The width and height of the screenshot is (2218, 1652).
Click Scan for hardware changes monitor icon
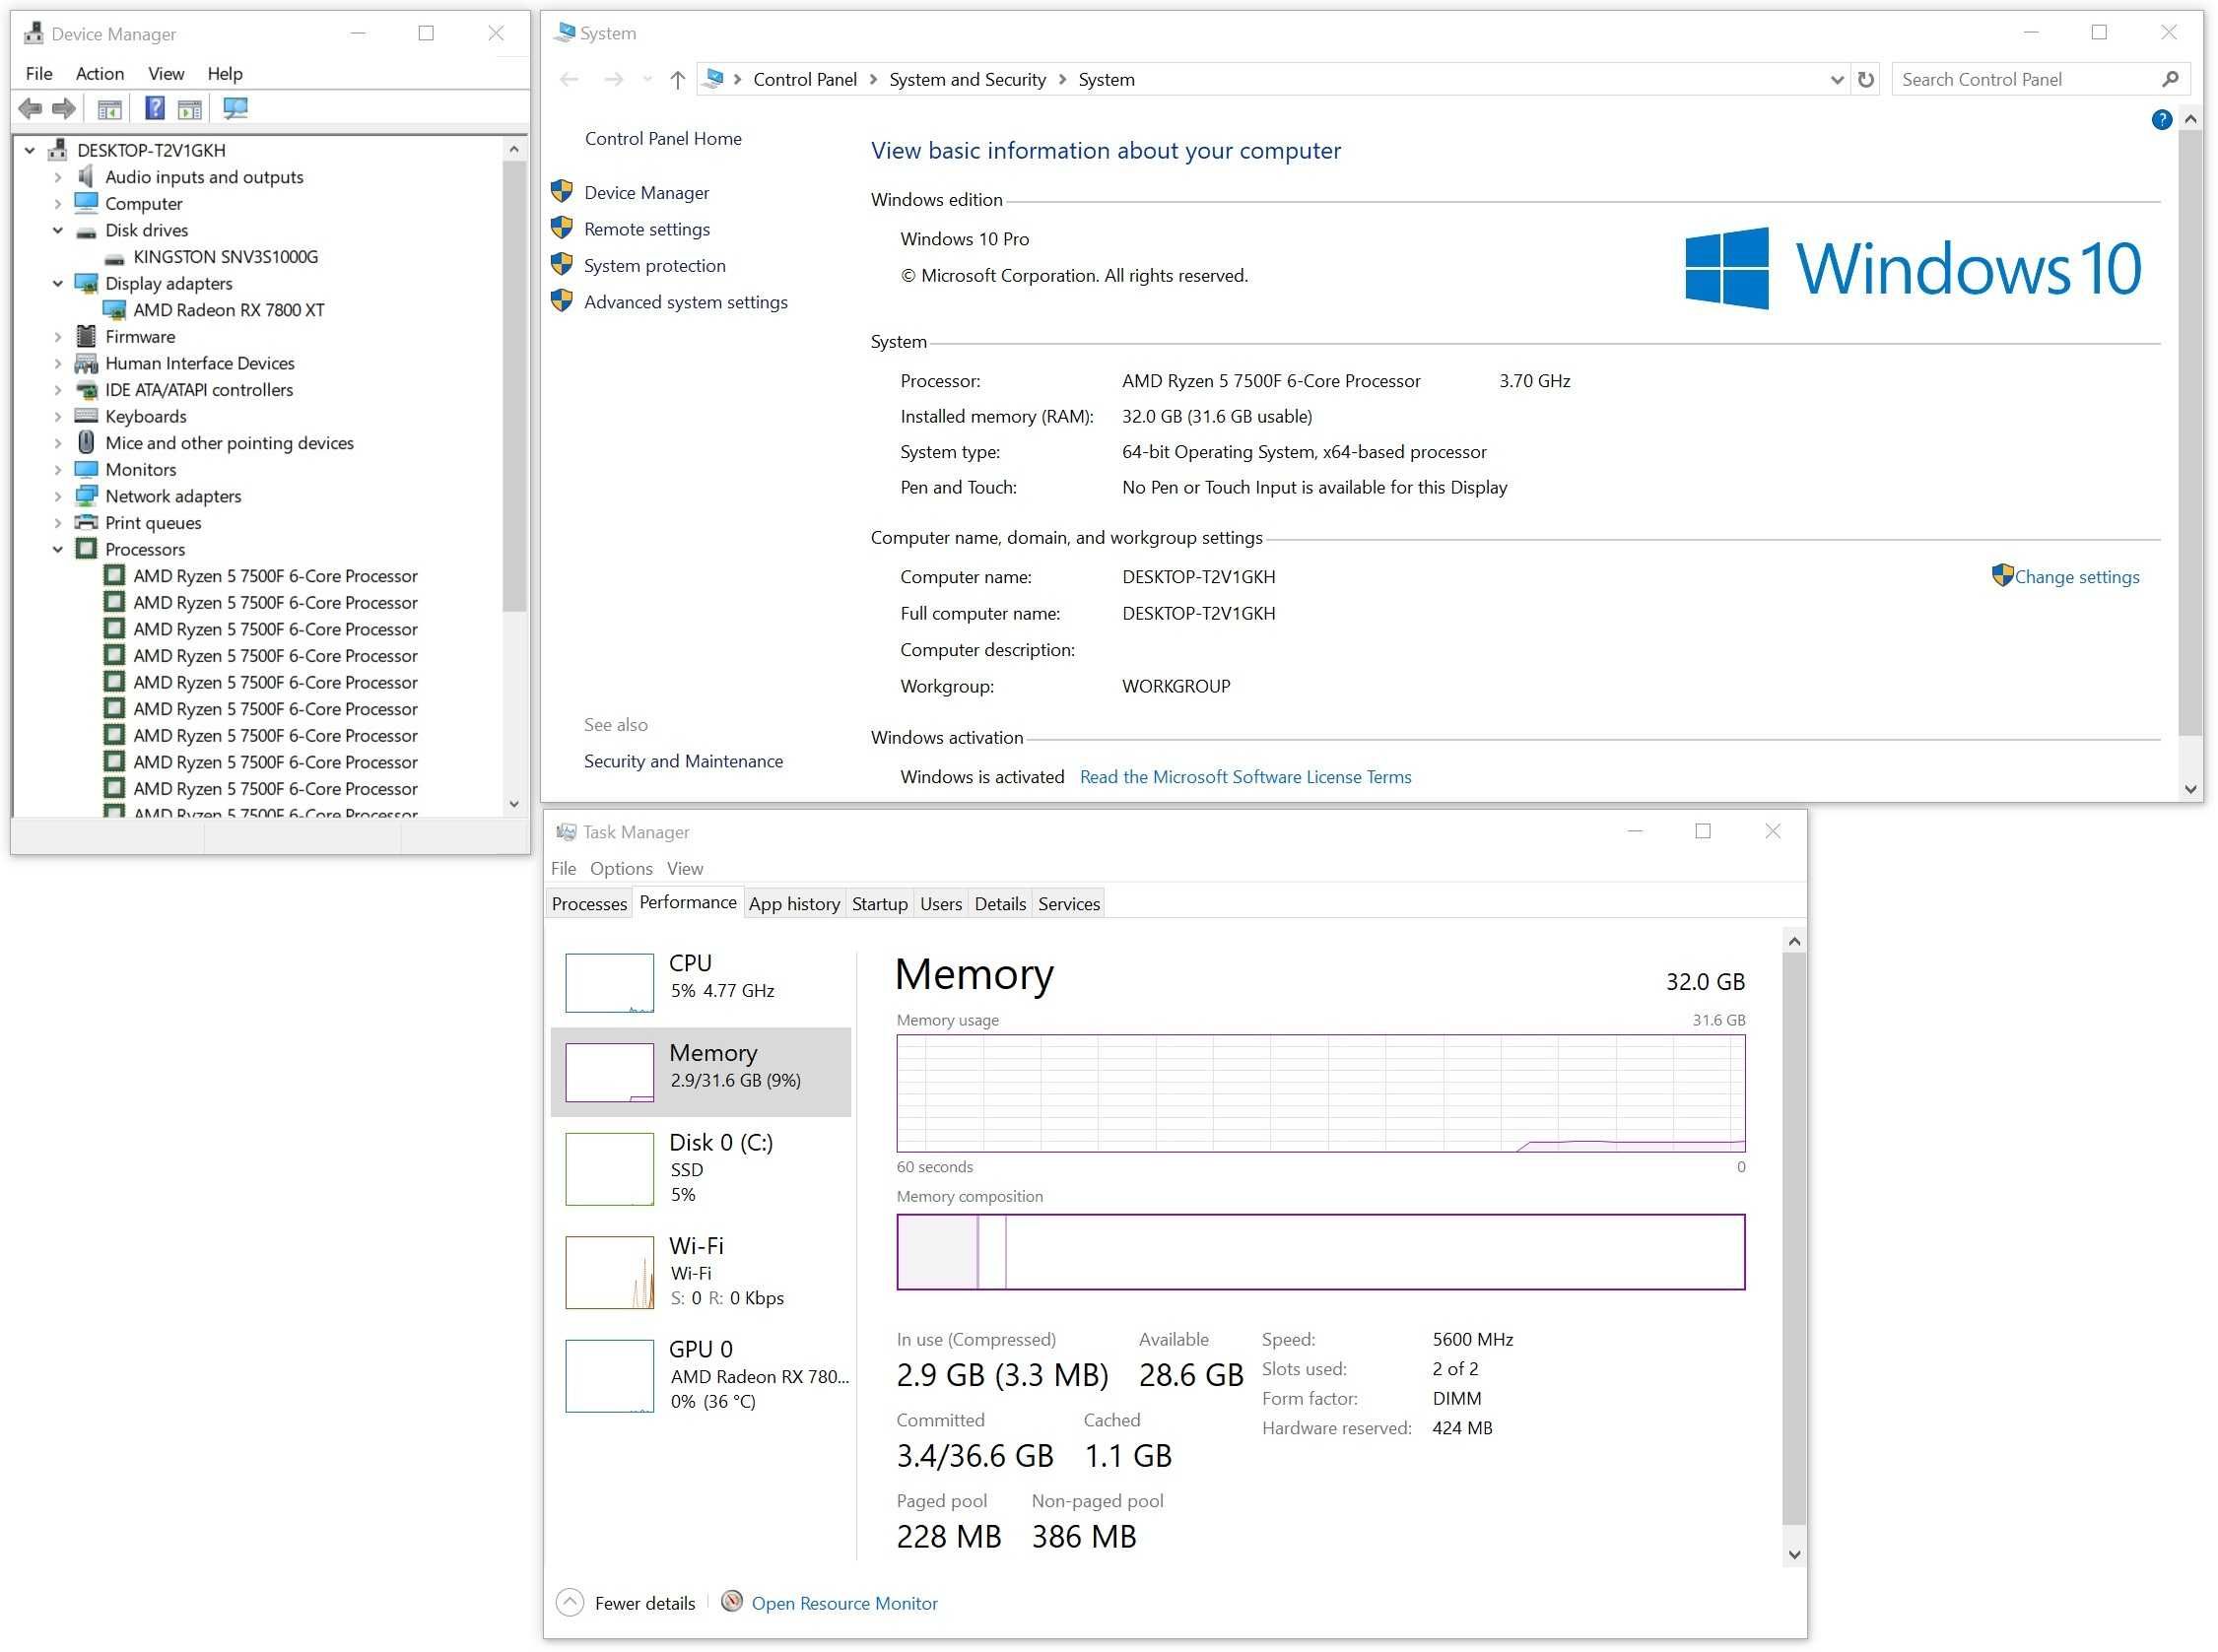236,108
